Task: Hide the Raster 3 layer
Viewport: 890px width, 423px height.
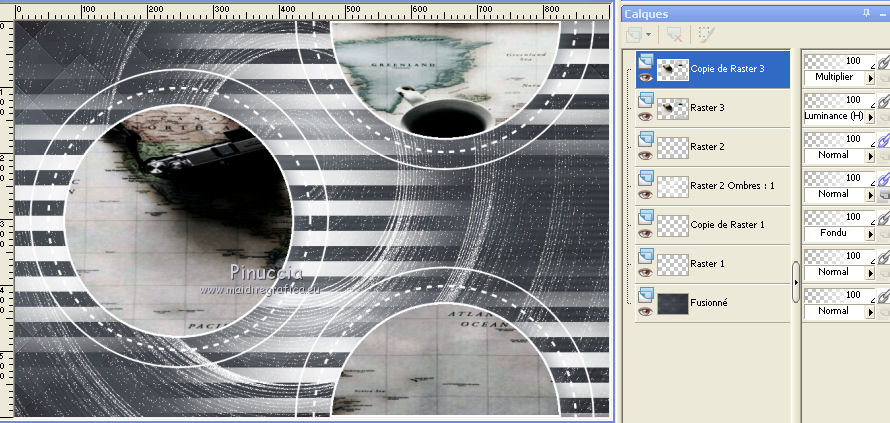Action: coord(645,116)
